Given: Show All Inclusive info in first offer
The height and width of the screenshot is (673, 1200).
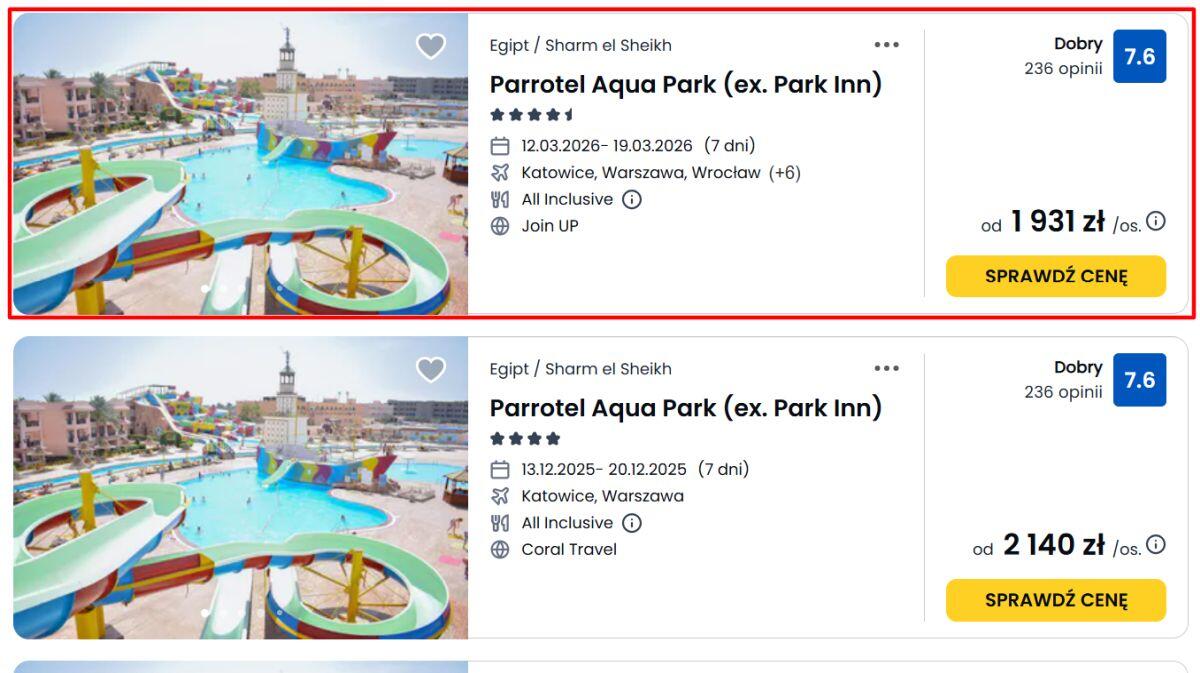Looking at the screenshot, I should [632, 199].
